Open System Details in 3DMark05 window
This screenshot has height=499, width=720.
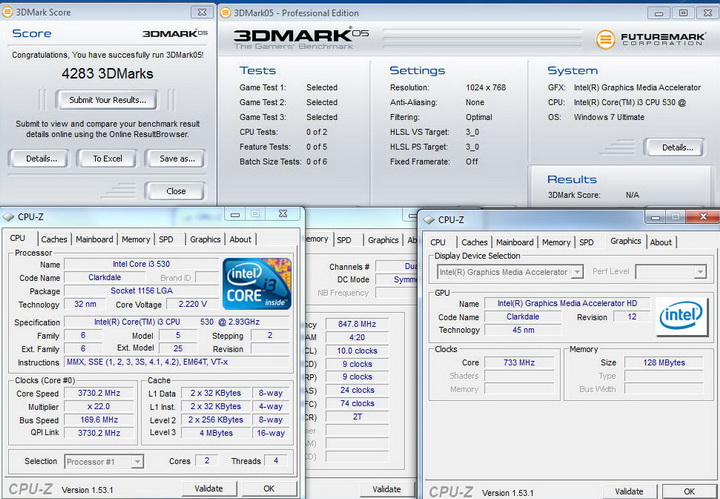[676, 147]
